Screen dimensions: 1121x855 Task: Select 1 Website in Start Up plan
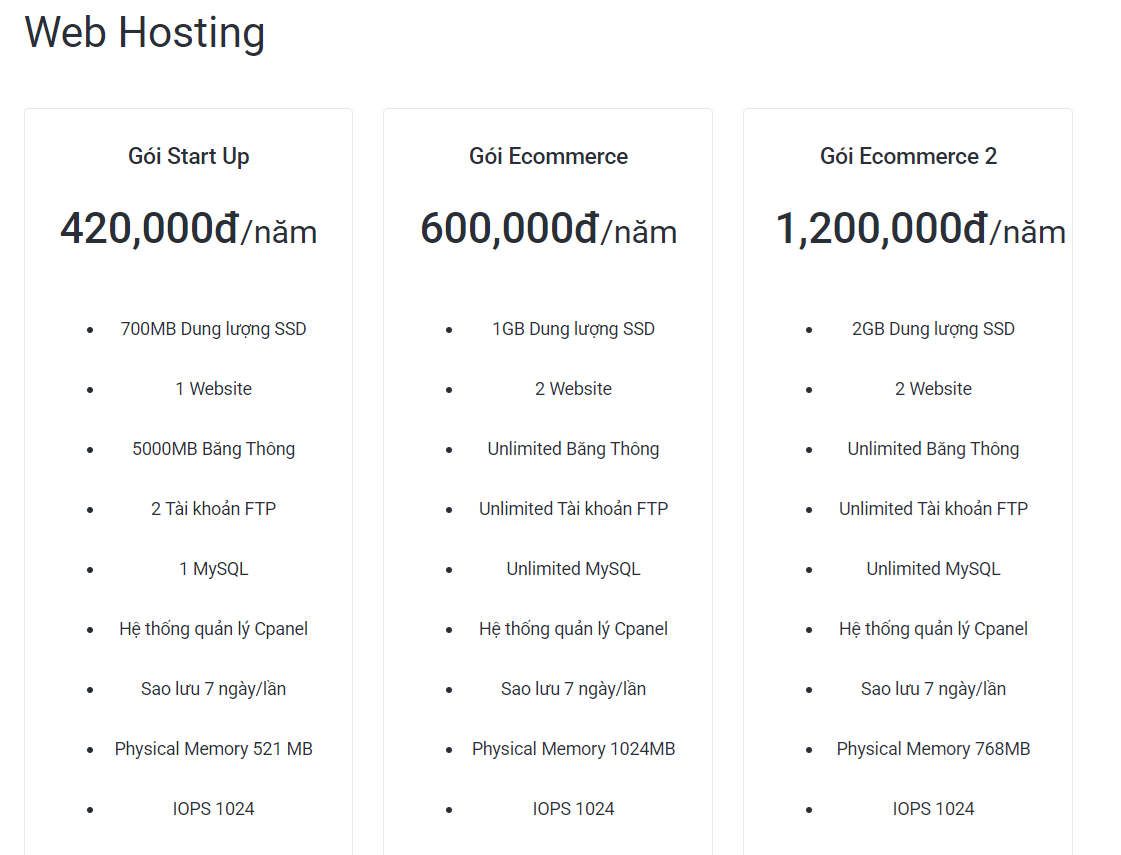coord(213,388)
